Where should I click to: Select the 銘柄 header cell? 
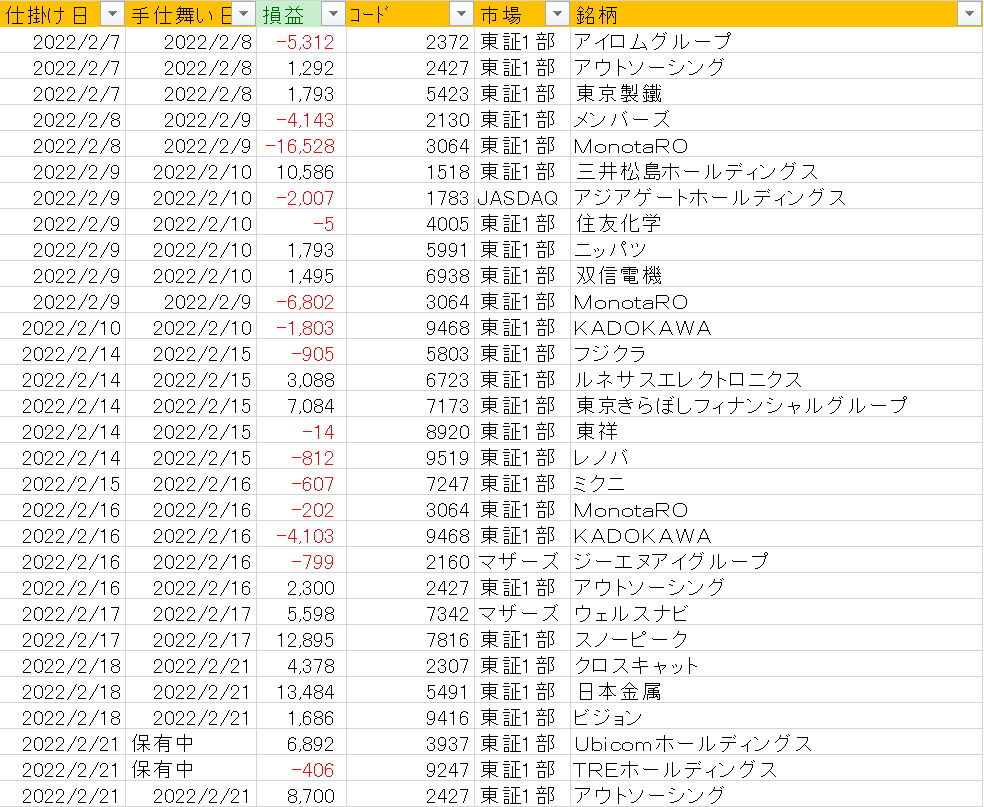pyautogui.click(x=777, y=14)
